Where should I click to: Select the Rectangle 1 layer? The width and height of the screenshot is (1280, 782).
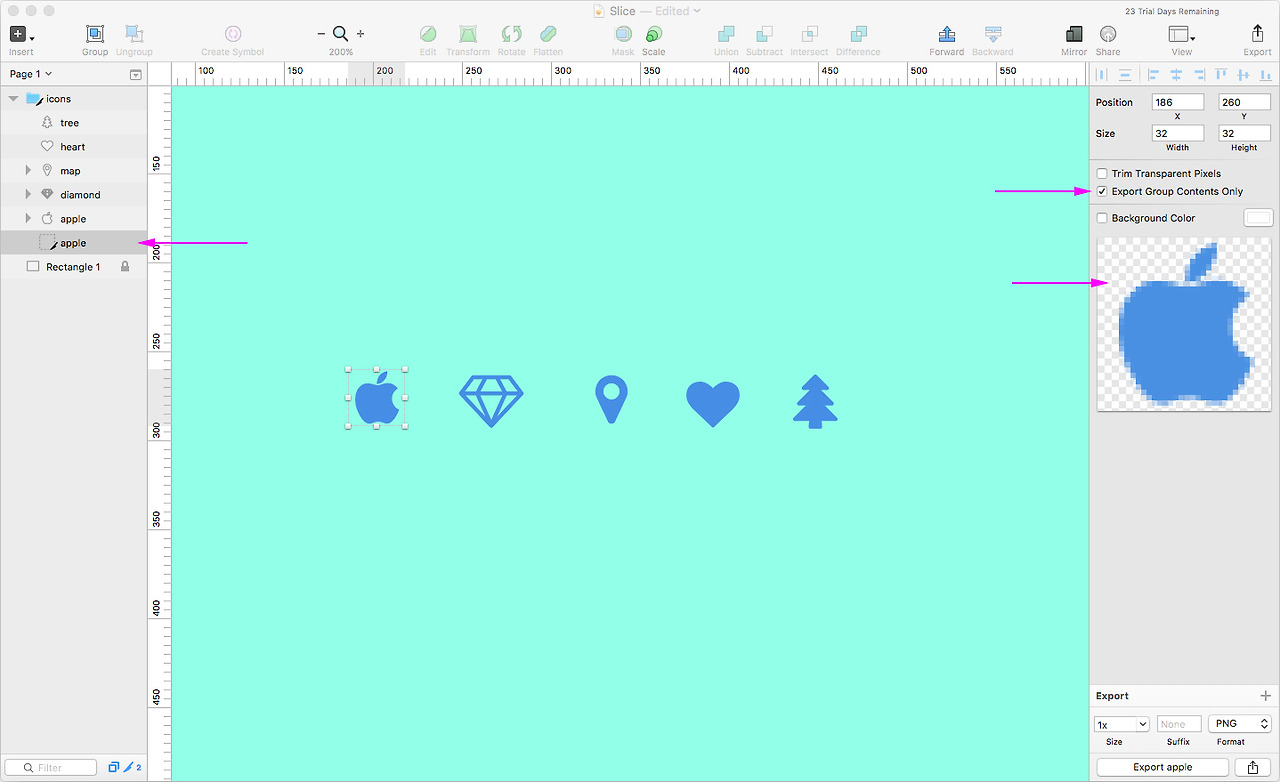[74, 267]
